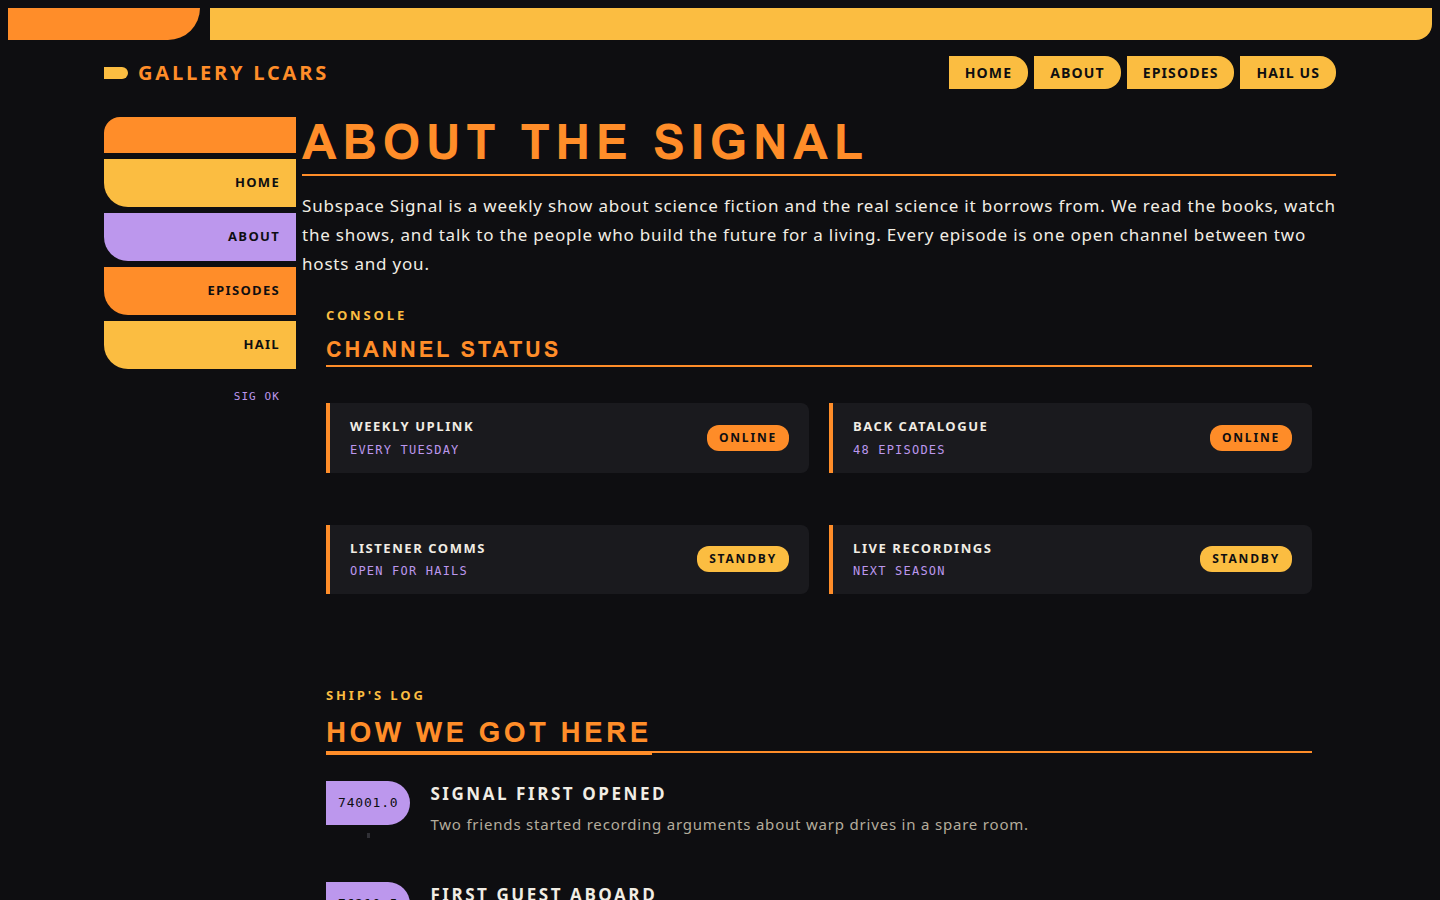Open About in the top navigation bar

click(x=1077, y=73)
